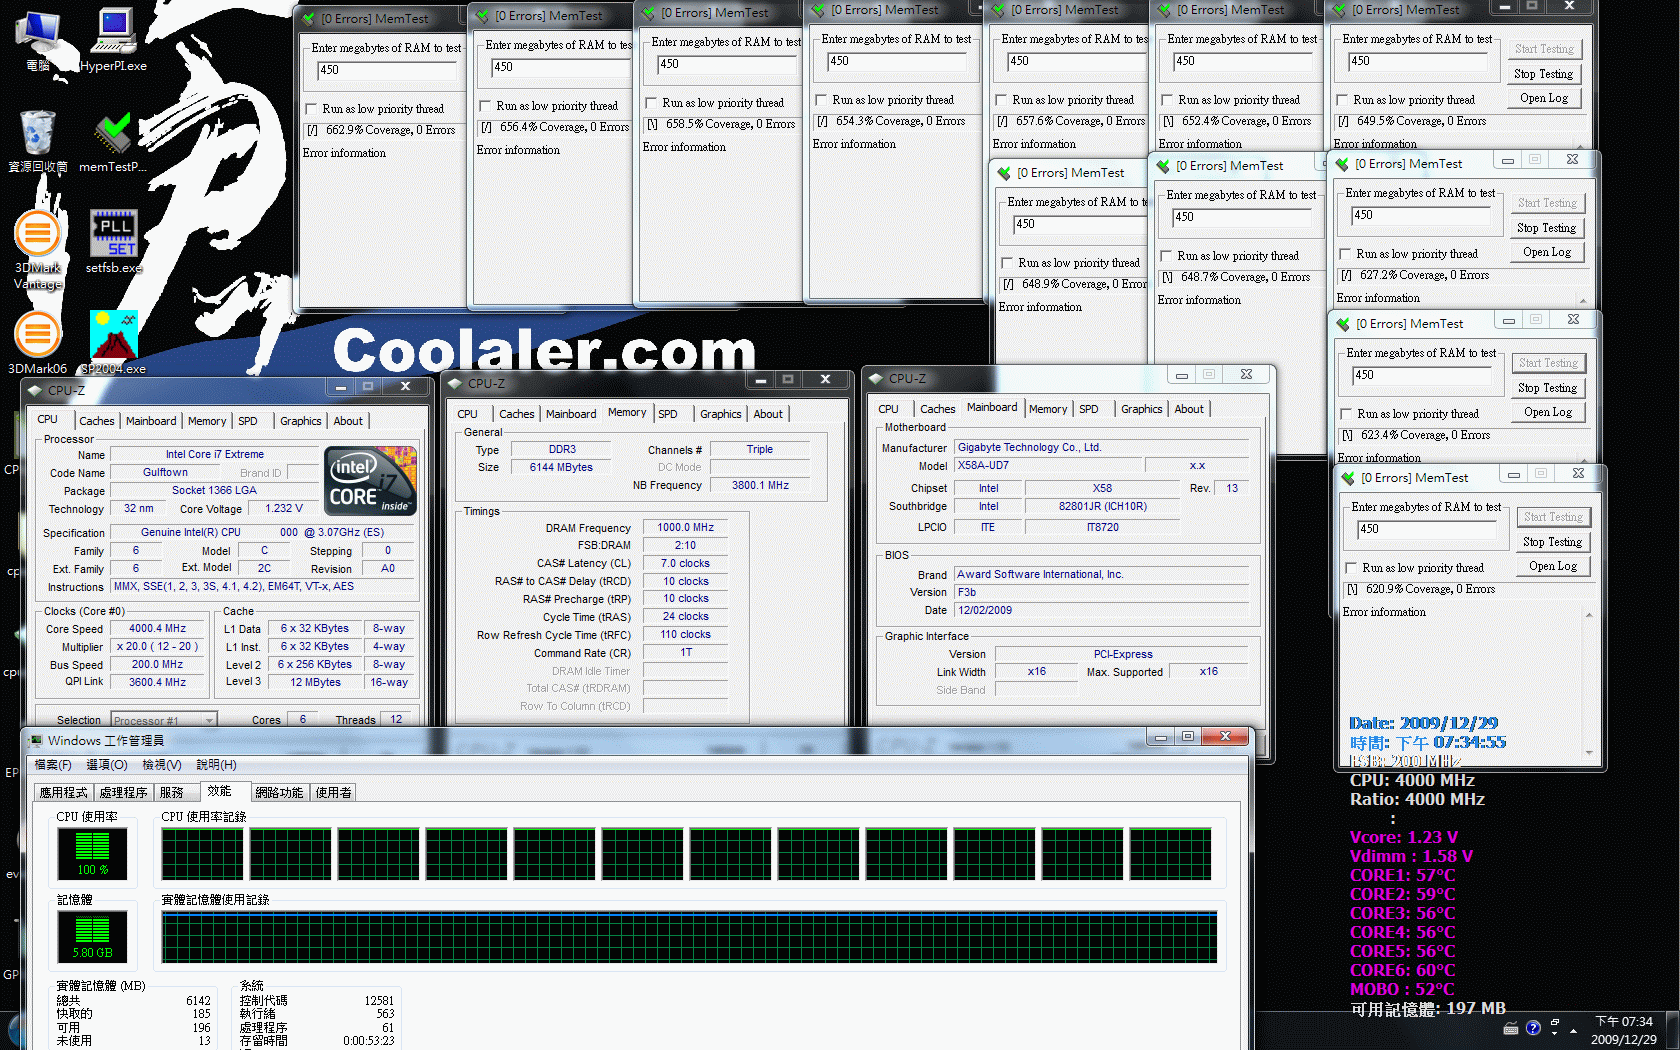The width and height of the screenshot is (1680, 1050).
Task: Click Stop Testing in 649.5% MemTest window
Action: click(1543, 74)
